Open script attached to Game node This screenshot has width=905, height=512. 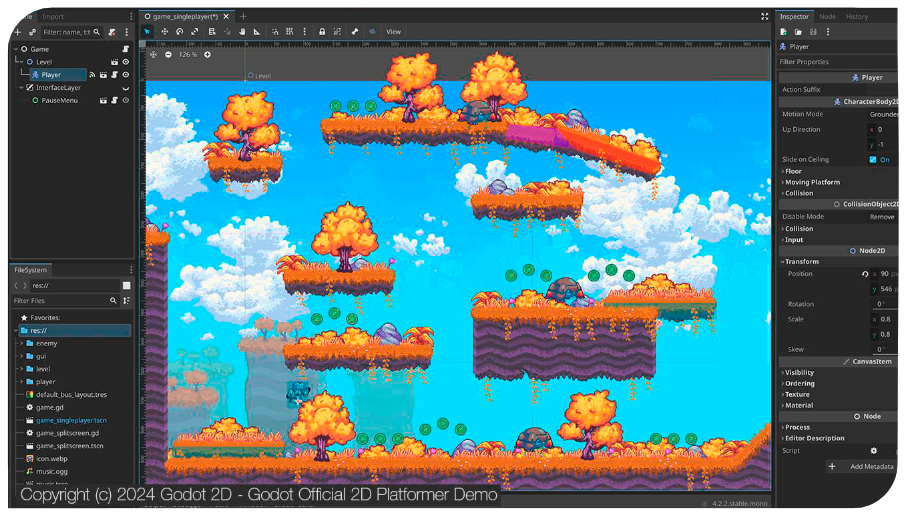coord(125,49)
